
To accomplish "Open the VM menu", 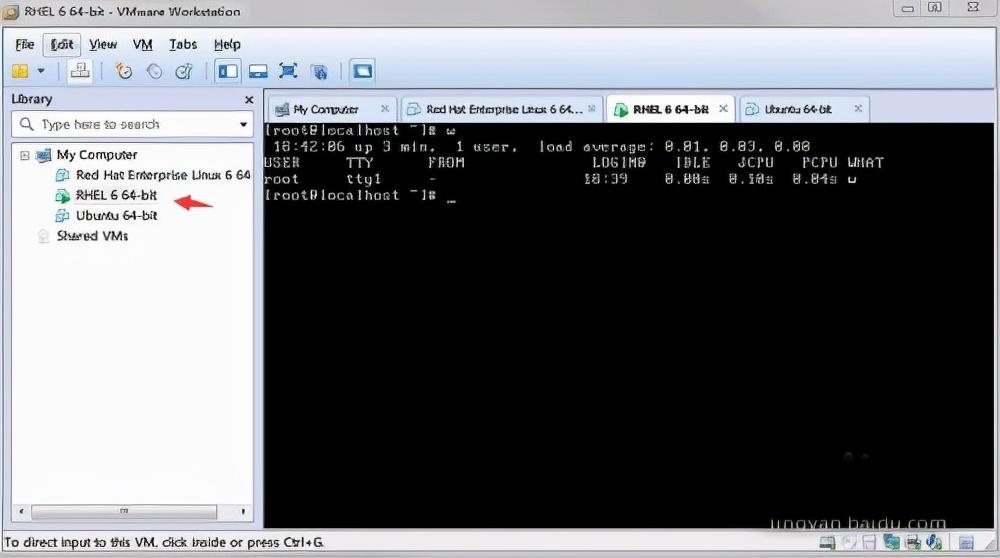I will coord(142,44).
